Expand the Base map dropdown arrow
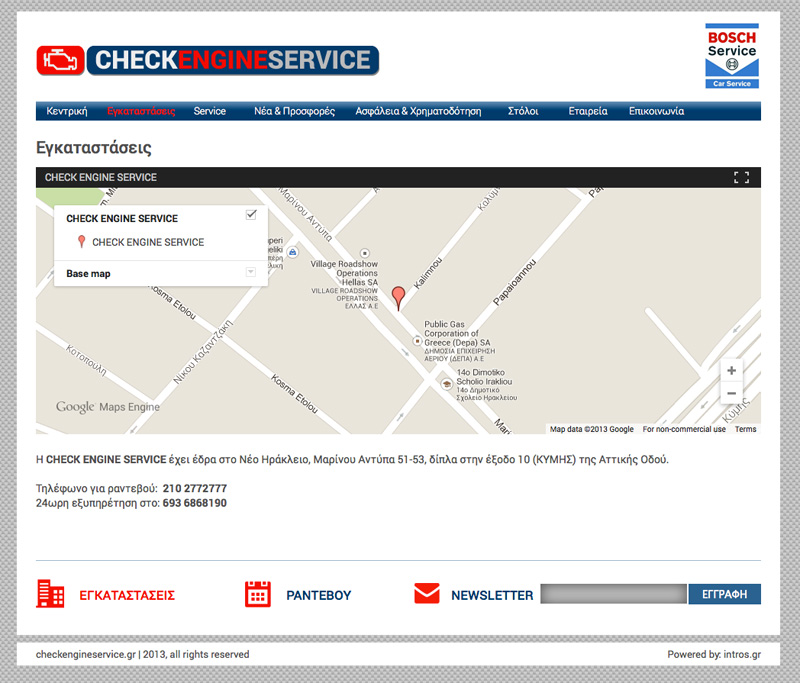 (251, 272)
